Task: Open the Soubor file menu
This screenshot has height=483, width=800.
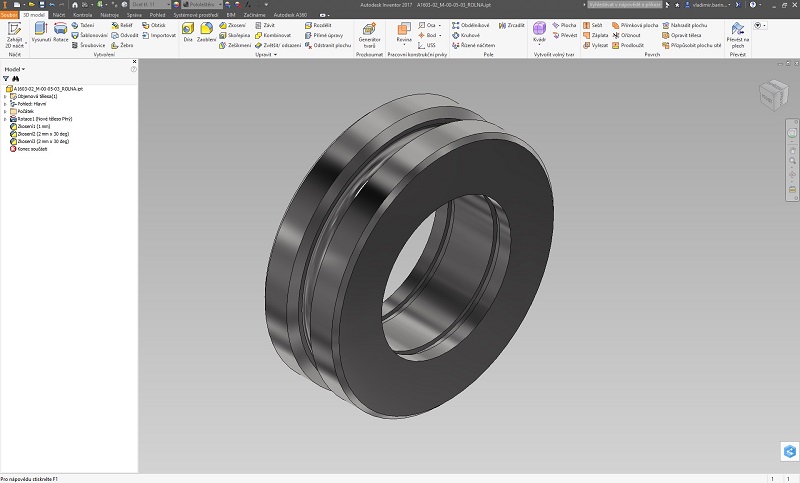Action: tap(9, 15)
